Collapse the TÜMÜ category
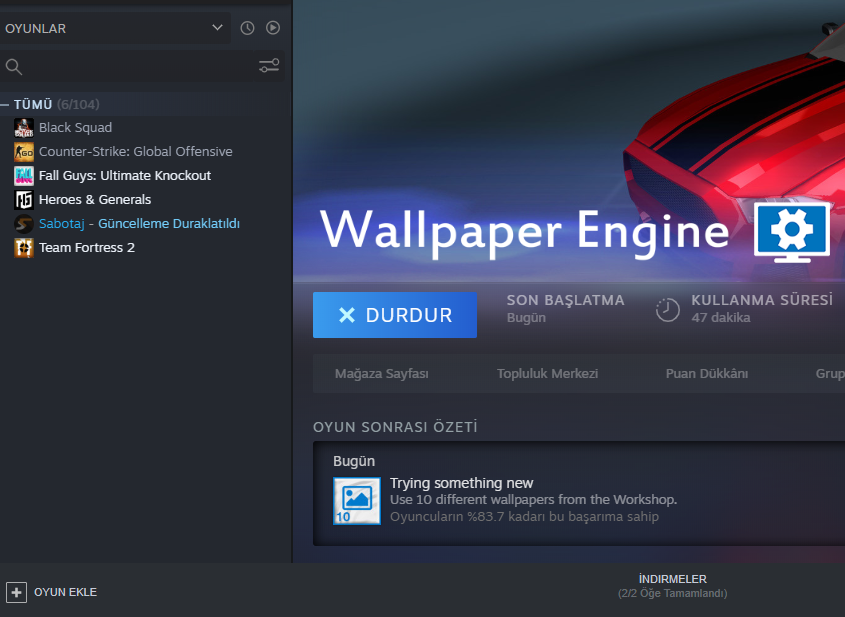The image size is (845, 617). point(5,105)
